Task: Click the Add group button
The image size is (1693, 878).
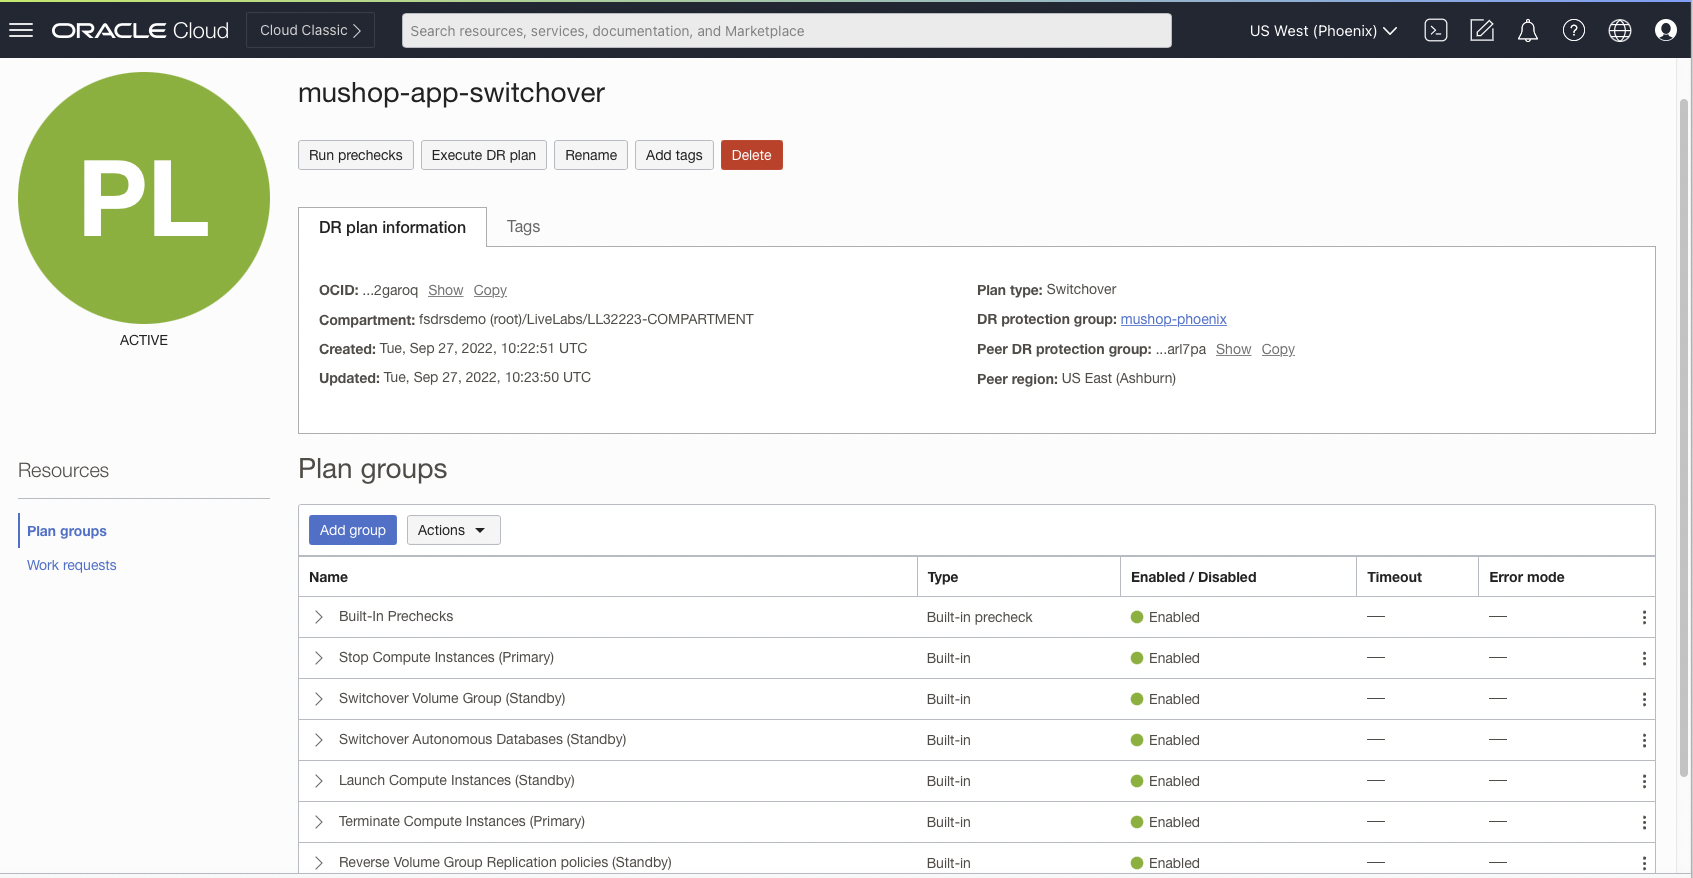Action: [352, 530]
